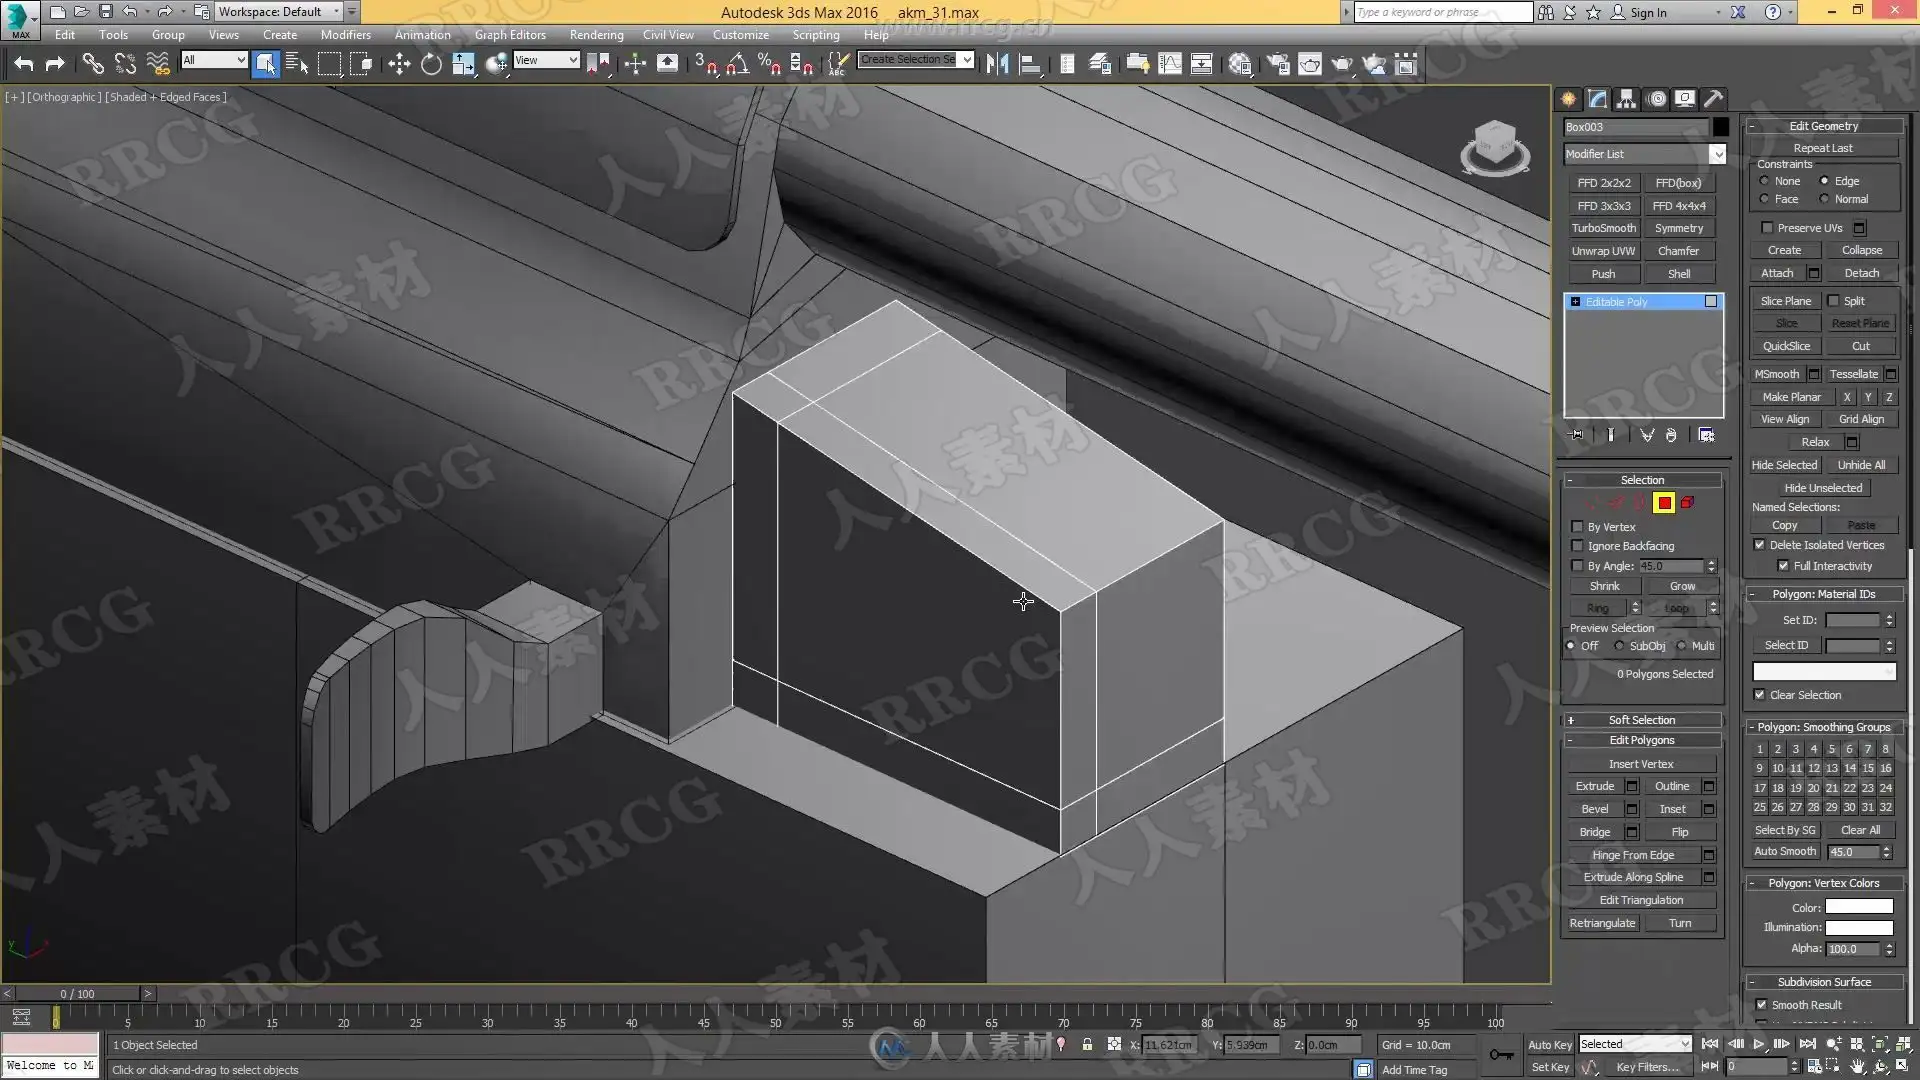Activate Polygon sub-object selection level
1920x1080 pixels.
(1664, 503)
